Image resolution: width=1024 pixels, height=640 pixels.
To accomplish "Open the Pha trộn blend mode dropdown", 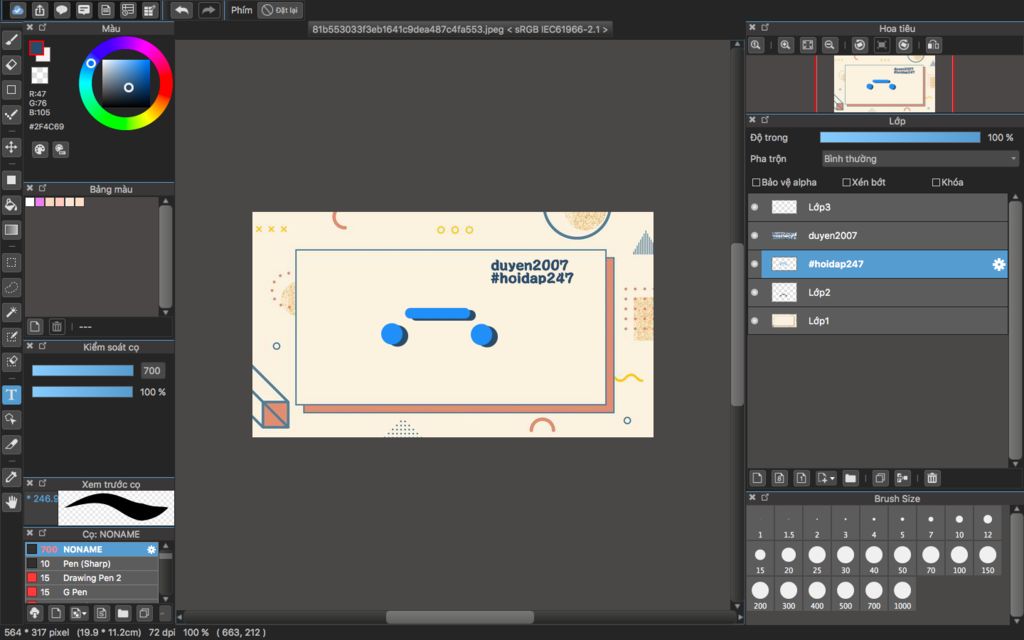I will 920,159.
